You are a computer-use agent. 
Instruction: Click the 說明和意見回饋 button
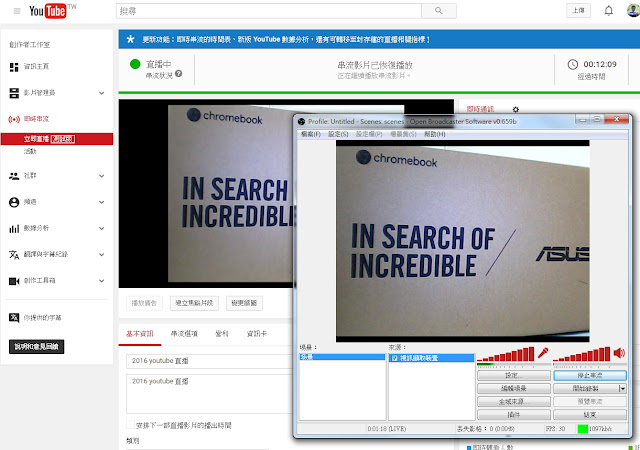point(36,347)
